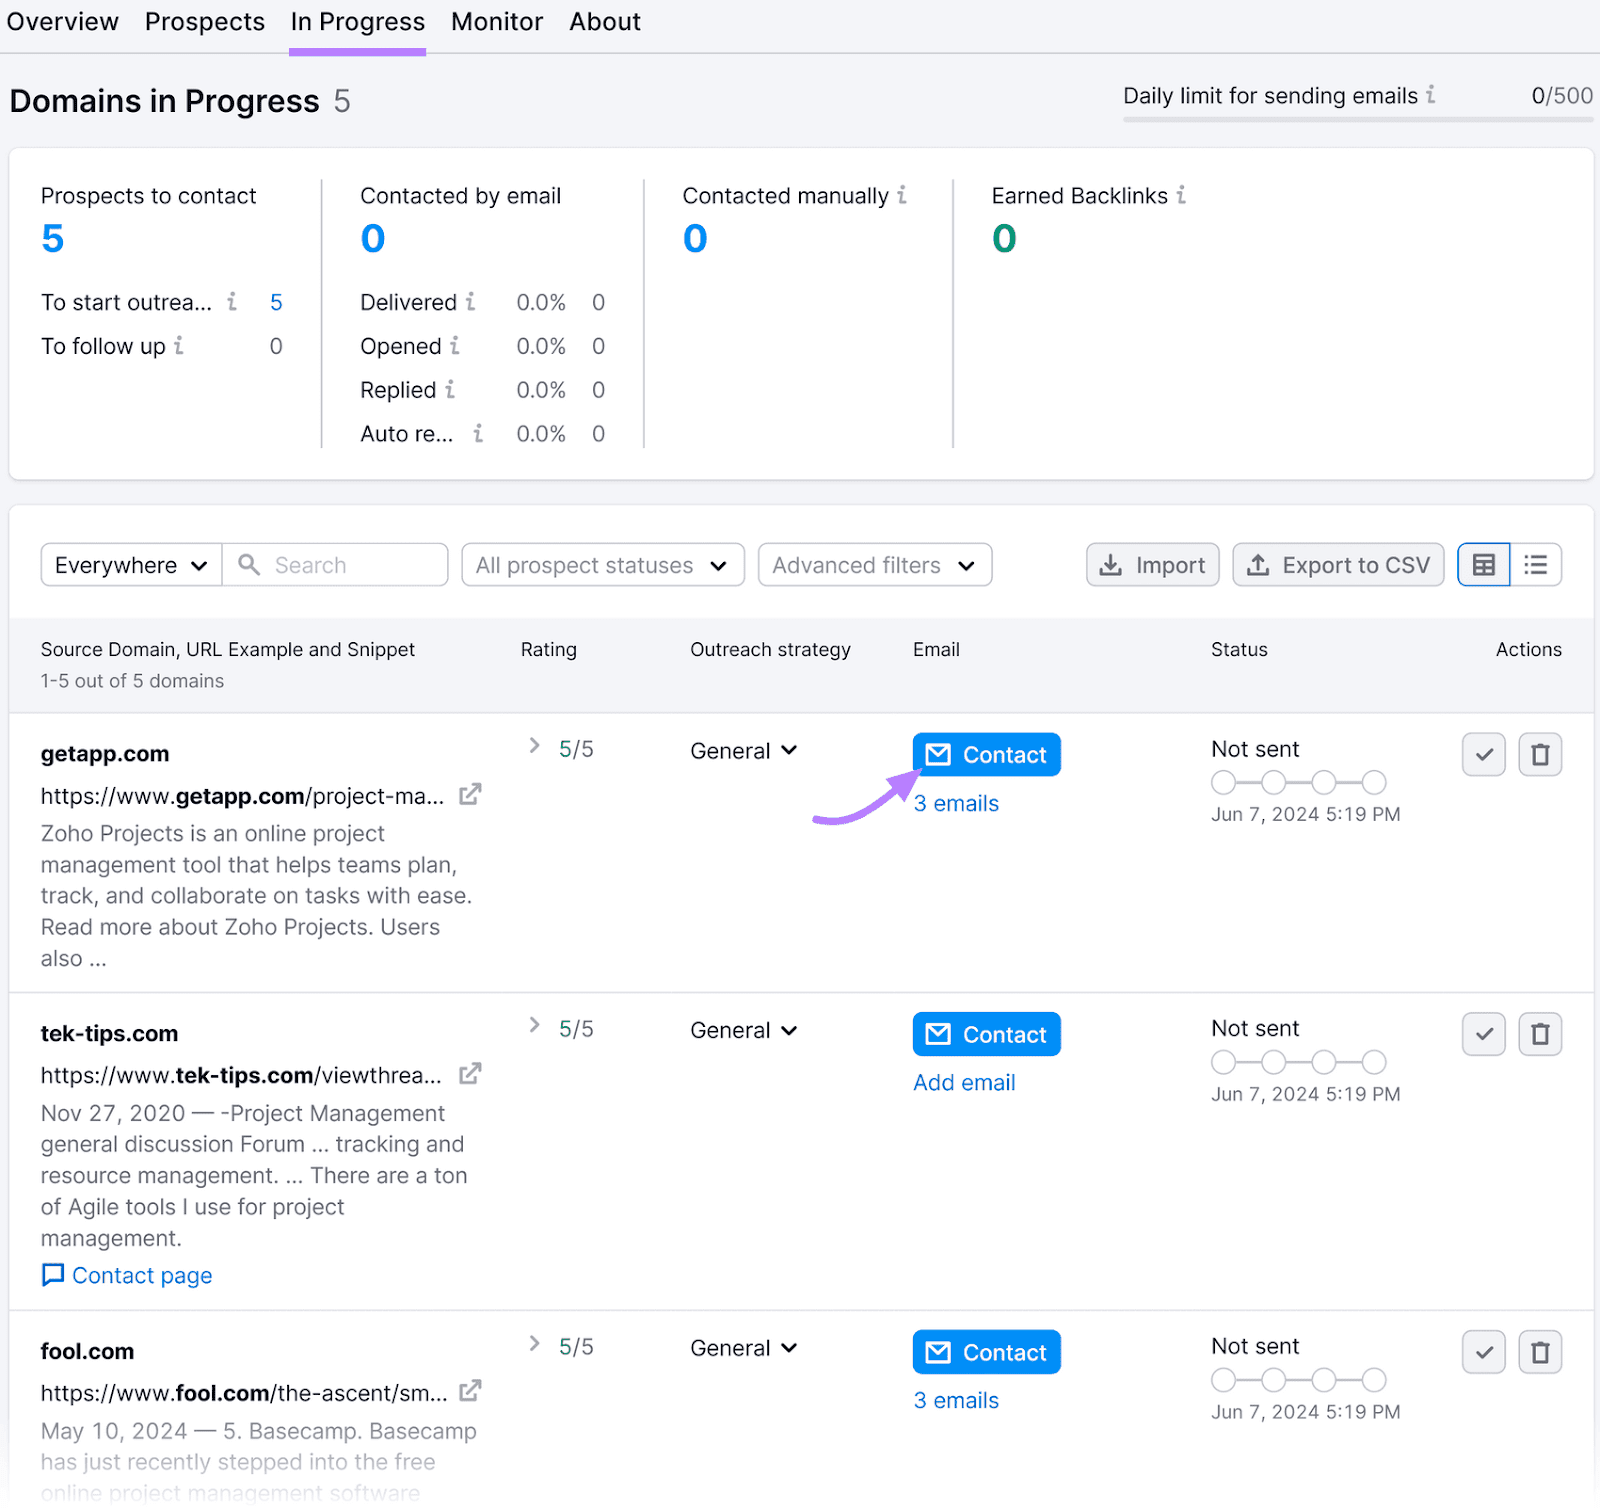Mark fool.com as contacted

coord(1483,1352)
